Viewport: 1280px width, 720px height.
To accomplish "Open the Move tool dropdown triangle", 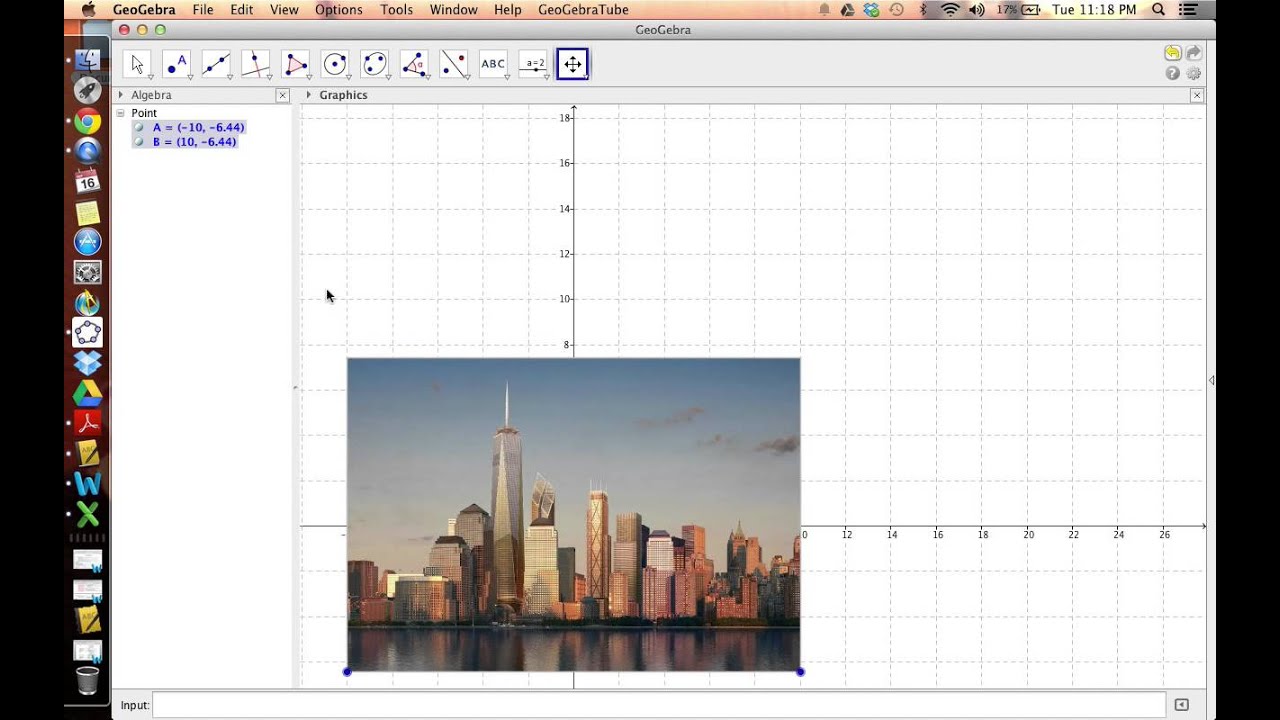I will (150, 77).
